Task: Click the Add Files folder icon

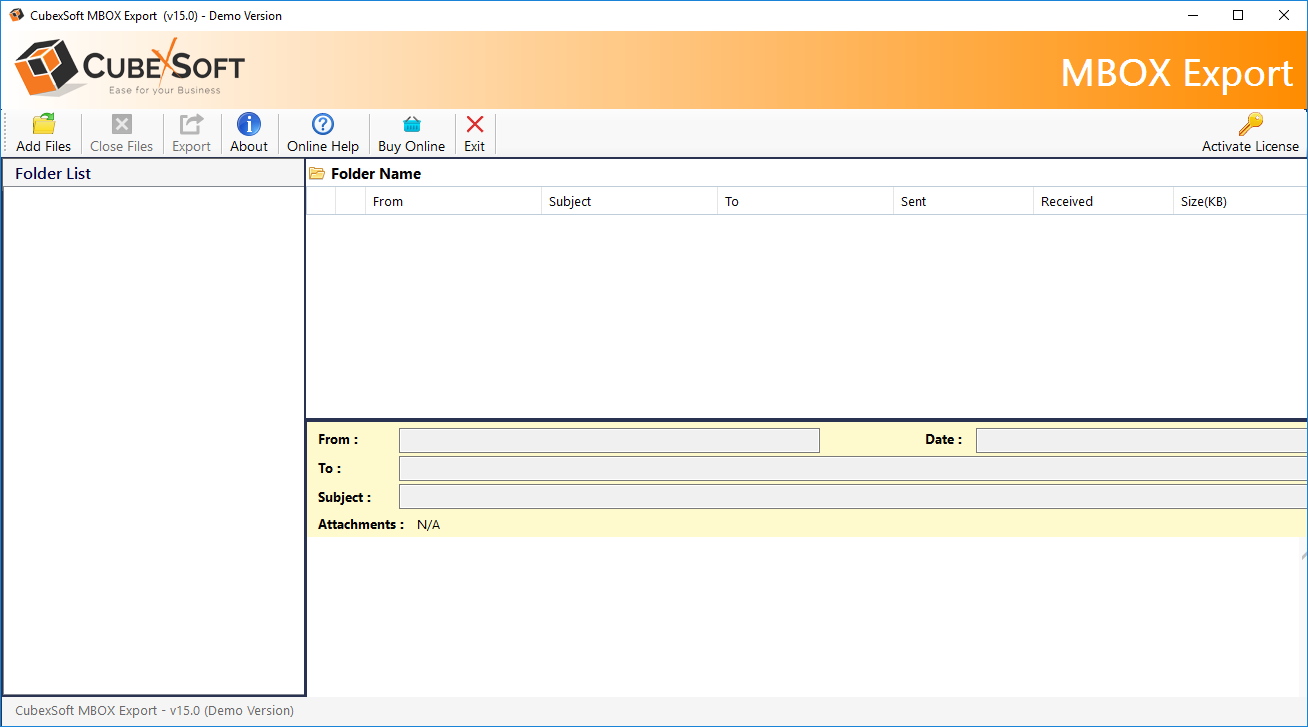Action: (x=44, y=124)
